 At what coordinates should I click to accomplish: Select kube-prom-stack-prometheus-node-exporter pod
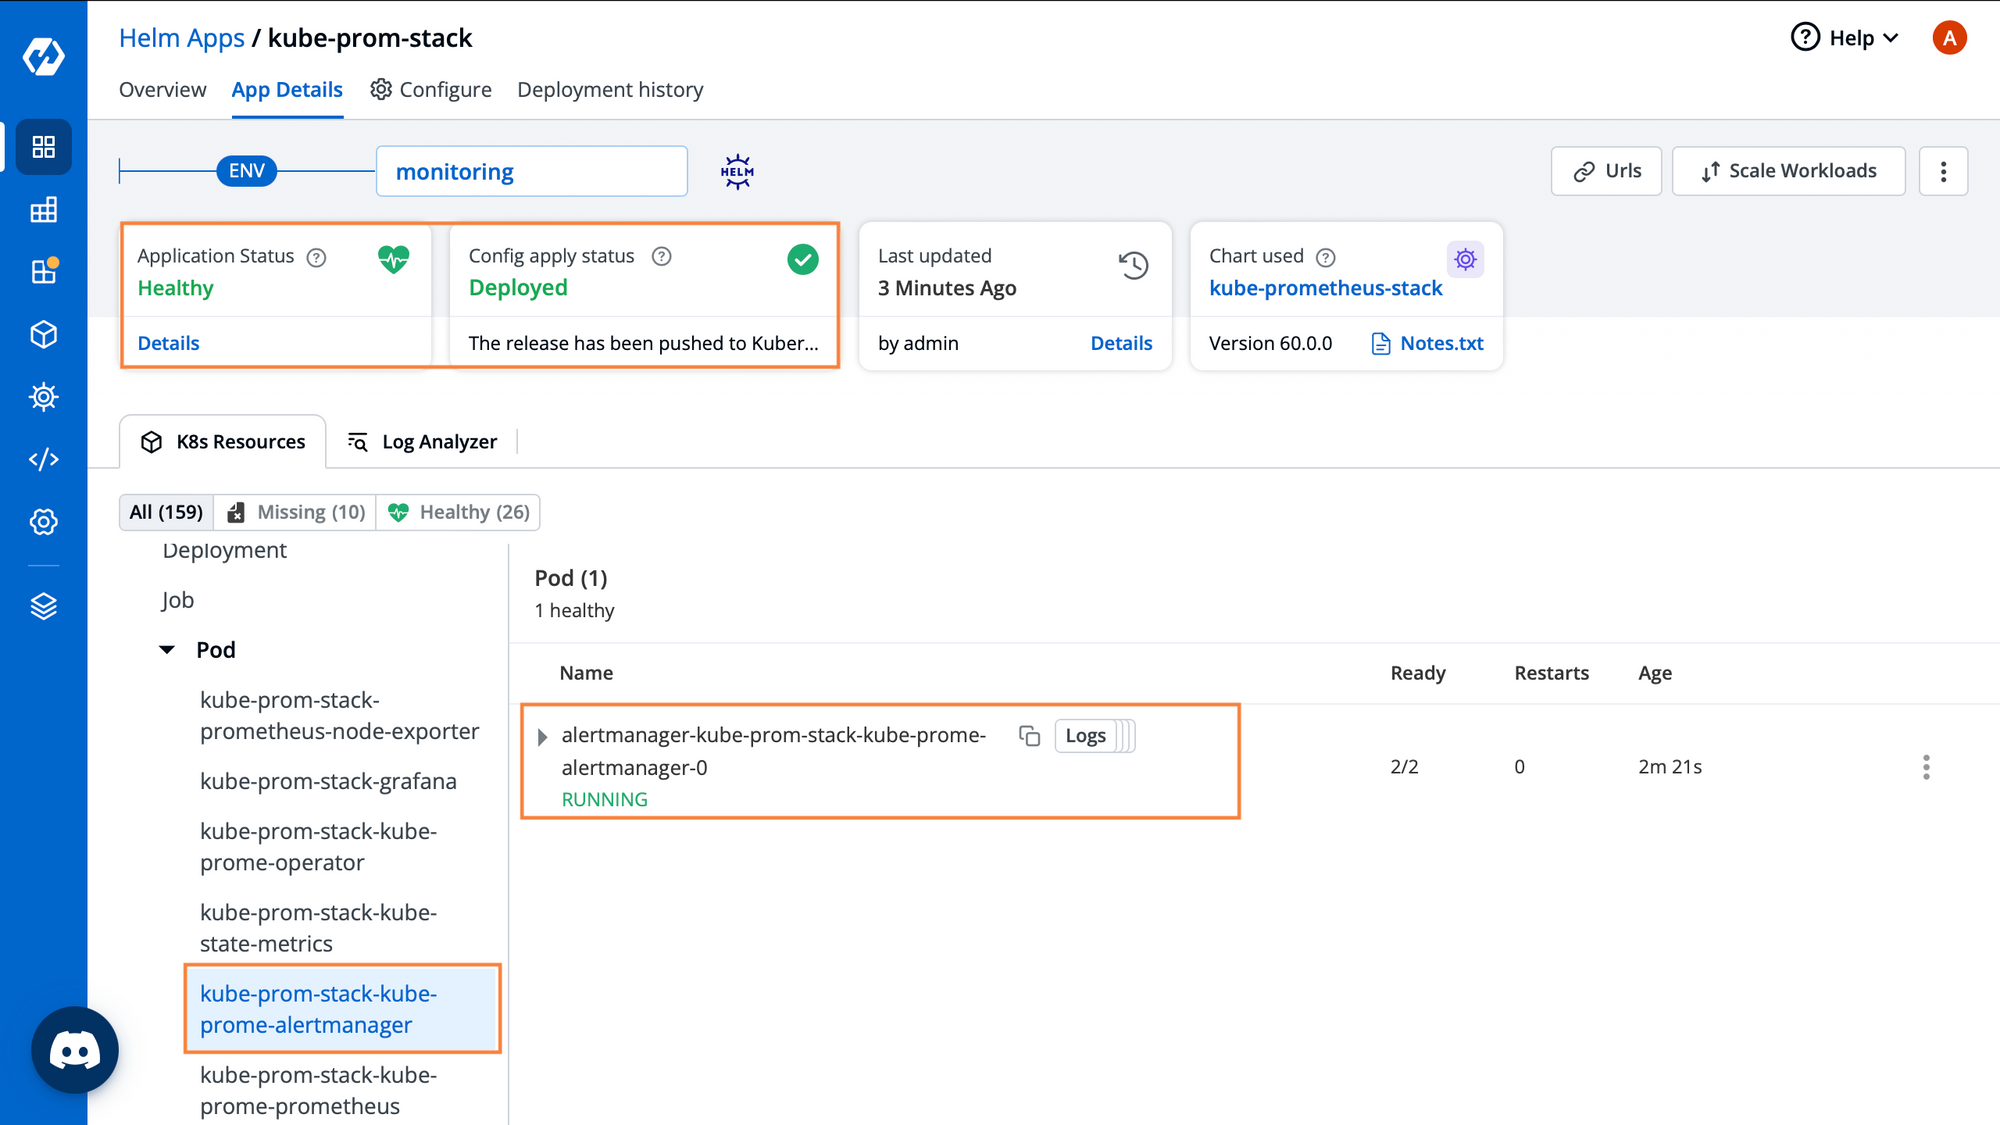(x=339, y=716)
